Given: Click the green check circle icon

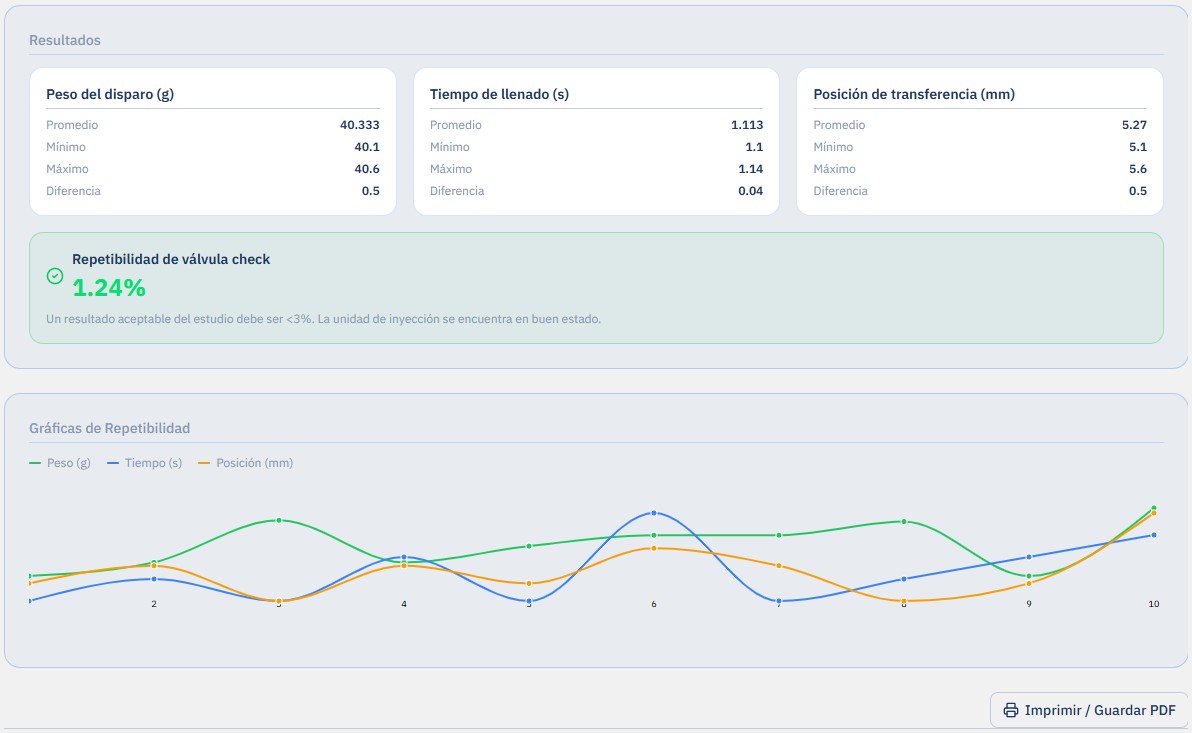Looking at the screenshot, I should click(x=55, y=276).
